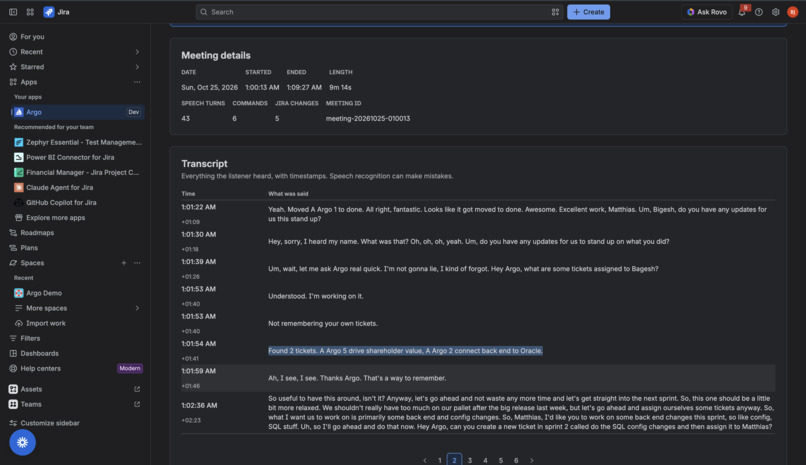Open Power BI Connector app icon

coord(19,157)
